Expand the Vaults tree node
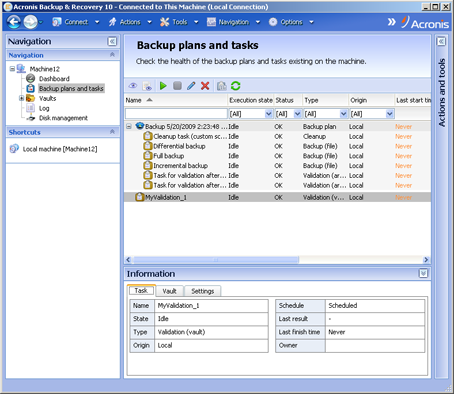Screen dimensions: 454x394 click(22, 98)
